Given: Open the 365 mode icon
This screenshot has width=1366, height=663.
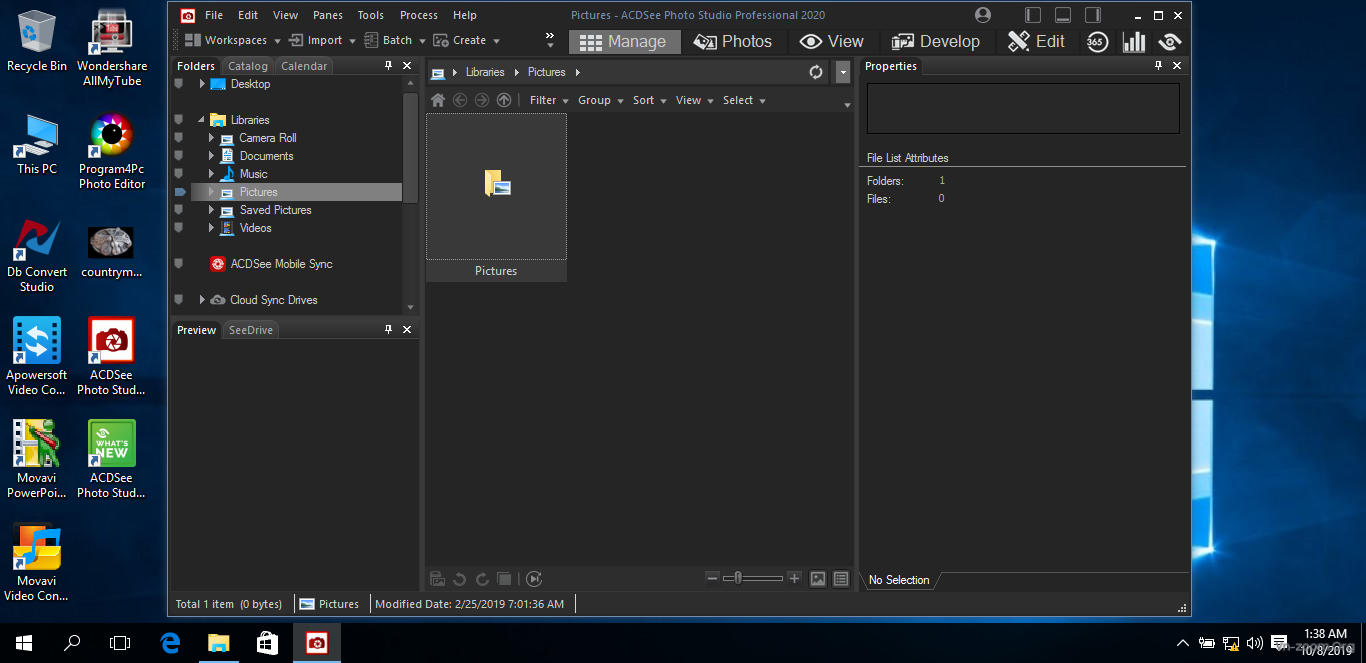Looking at the screenshot, I should [1097, 41].
